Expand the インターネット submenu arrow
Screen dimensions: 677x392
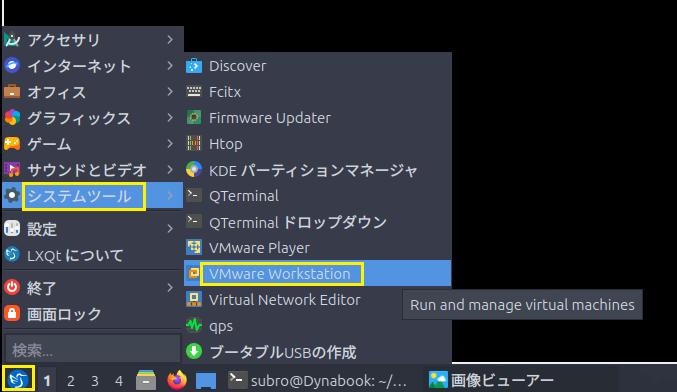click(170, 66)
